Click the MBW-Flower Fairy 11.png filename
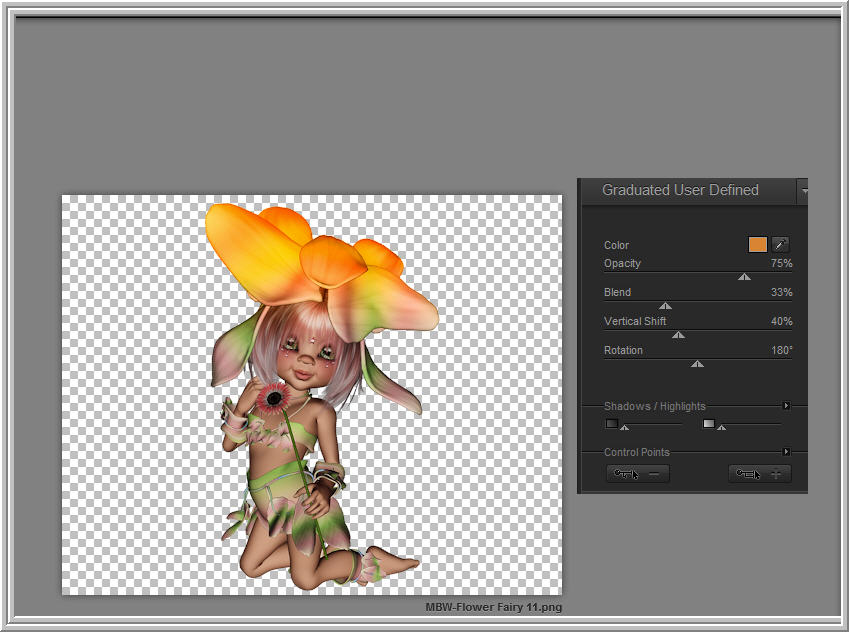The width and height of the screenshot is (849, 632). pyautogui.click(x=493, y=607)
